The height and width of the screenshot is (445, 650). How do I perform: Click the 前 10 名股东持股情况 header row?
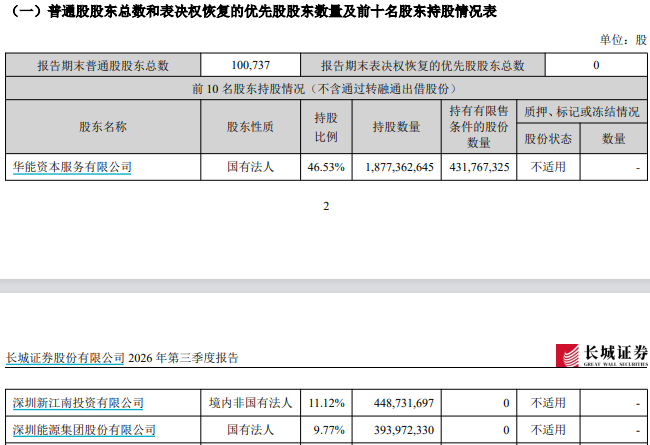pos(326,88)
